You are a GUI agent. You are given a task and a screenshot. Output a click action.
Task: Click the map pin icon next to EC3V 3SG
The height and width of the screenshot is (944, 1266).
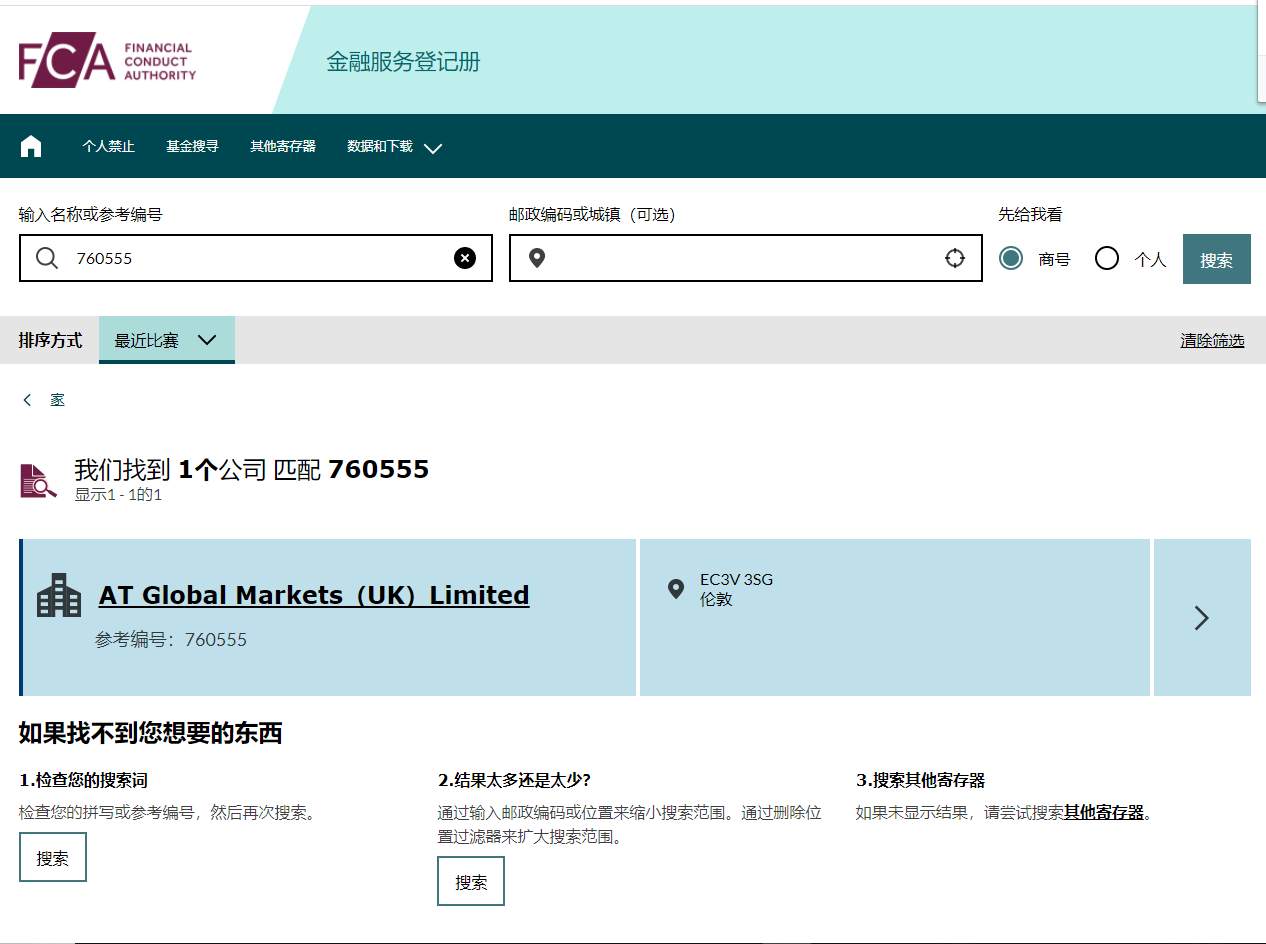(676, 588)
